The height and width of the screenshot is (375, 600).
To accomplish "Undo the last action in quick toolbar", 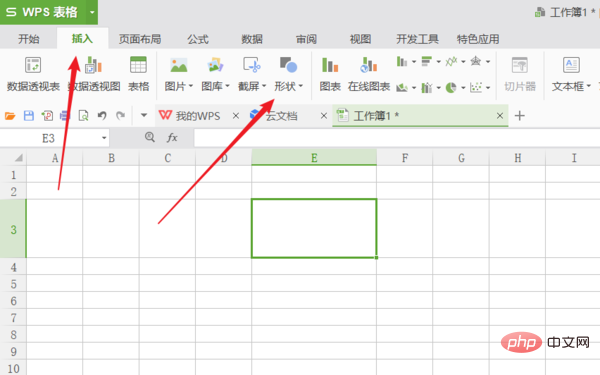I will tap(102, 116).
